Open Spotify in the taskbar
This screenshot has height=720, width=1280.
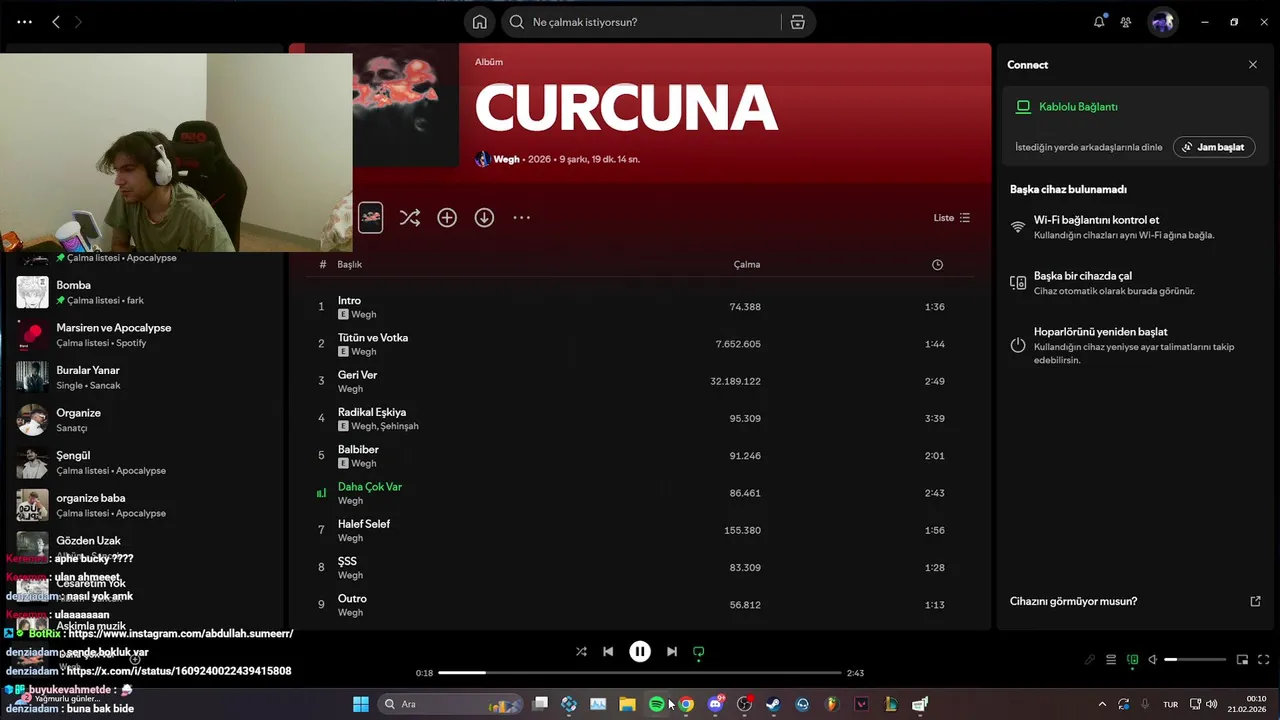coord(656,704)
